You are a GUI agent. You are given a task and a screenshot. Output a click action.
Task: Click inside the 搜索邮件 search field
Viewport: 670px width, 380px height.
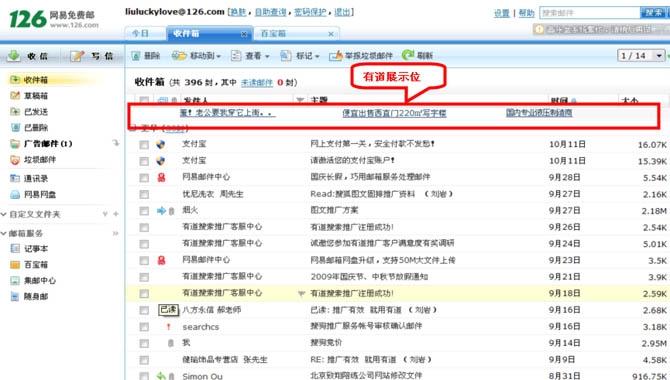(x=590, y=13)
